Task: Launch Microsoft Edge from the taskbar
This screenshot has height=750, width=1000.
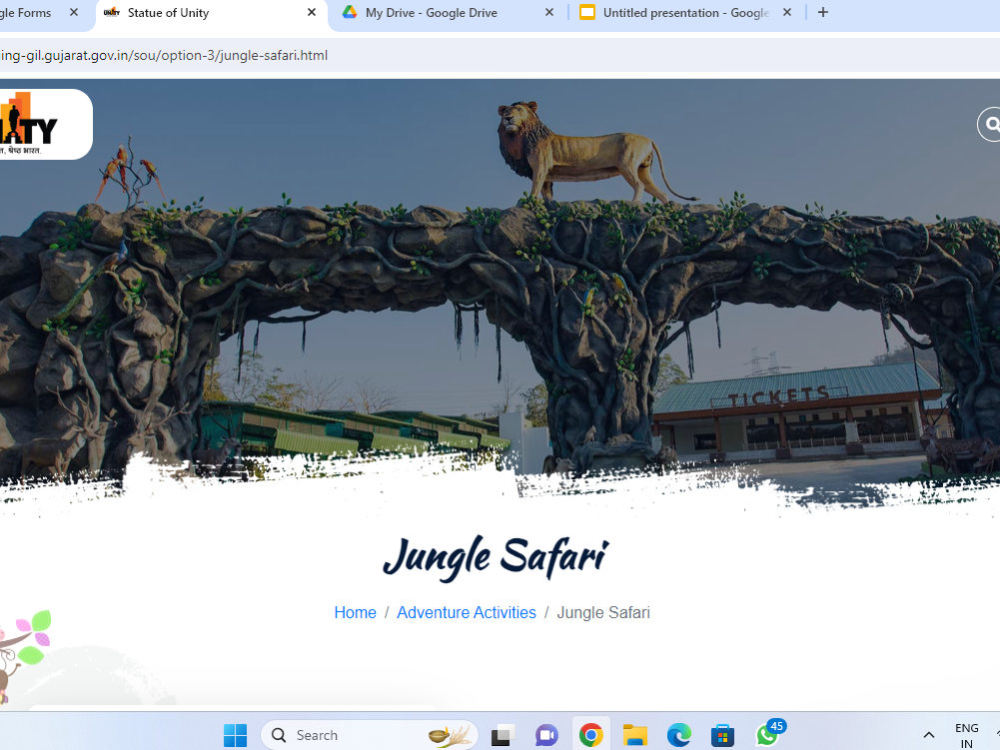Action: click(679, 735)
